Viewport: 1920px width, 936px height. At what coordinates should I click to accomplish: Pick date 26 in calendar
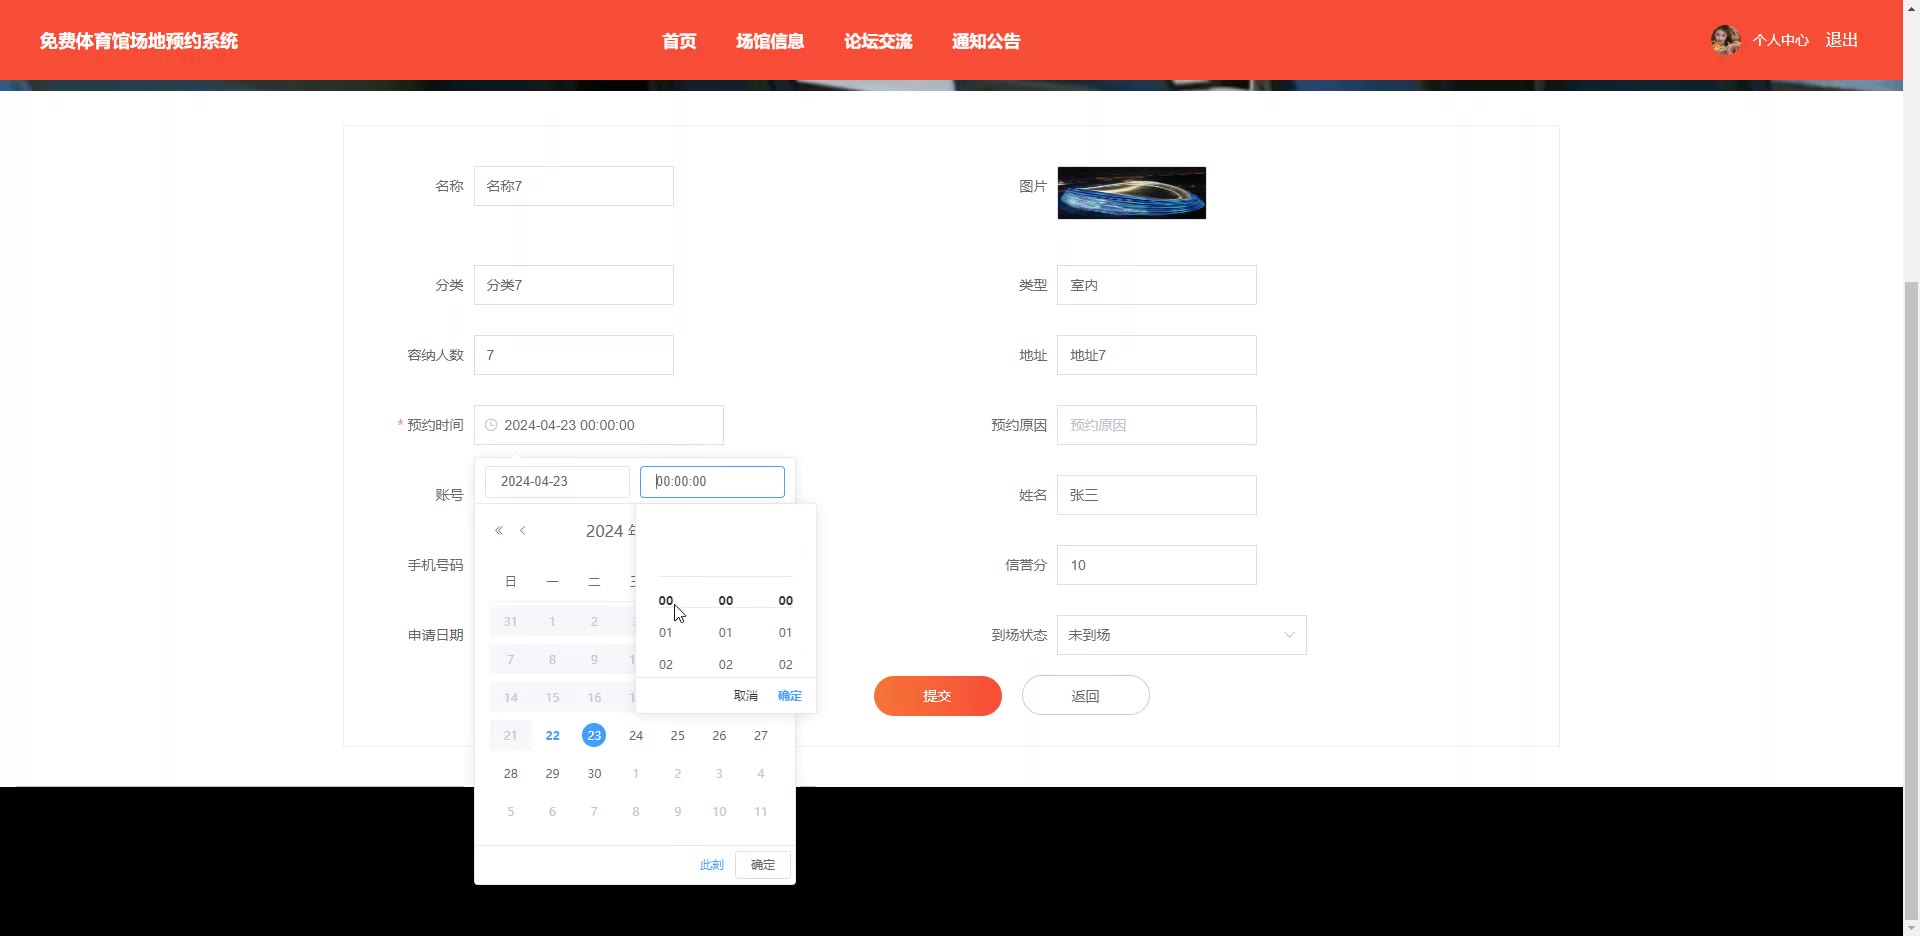point(719,736)
